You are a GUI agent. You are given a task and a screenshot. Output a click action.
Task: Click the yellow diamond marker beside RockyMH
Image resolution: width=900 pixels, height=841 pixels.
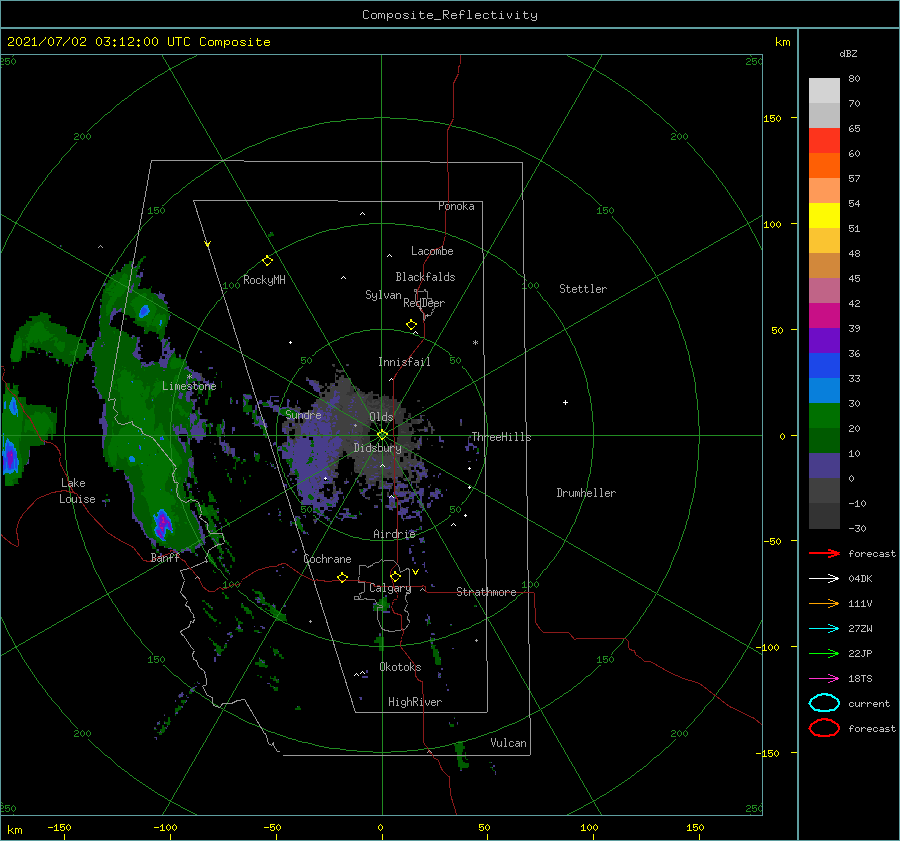pyautogui.click(x=267, y=261)
